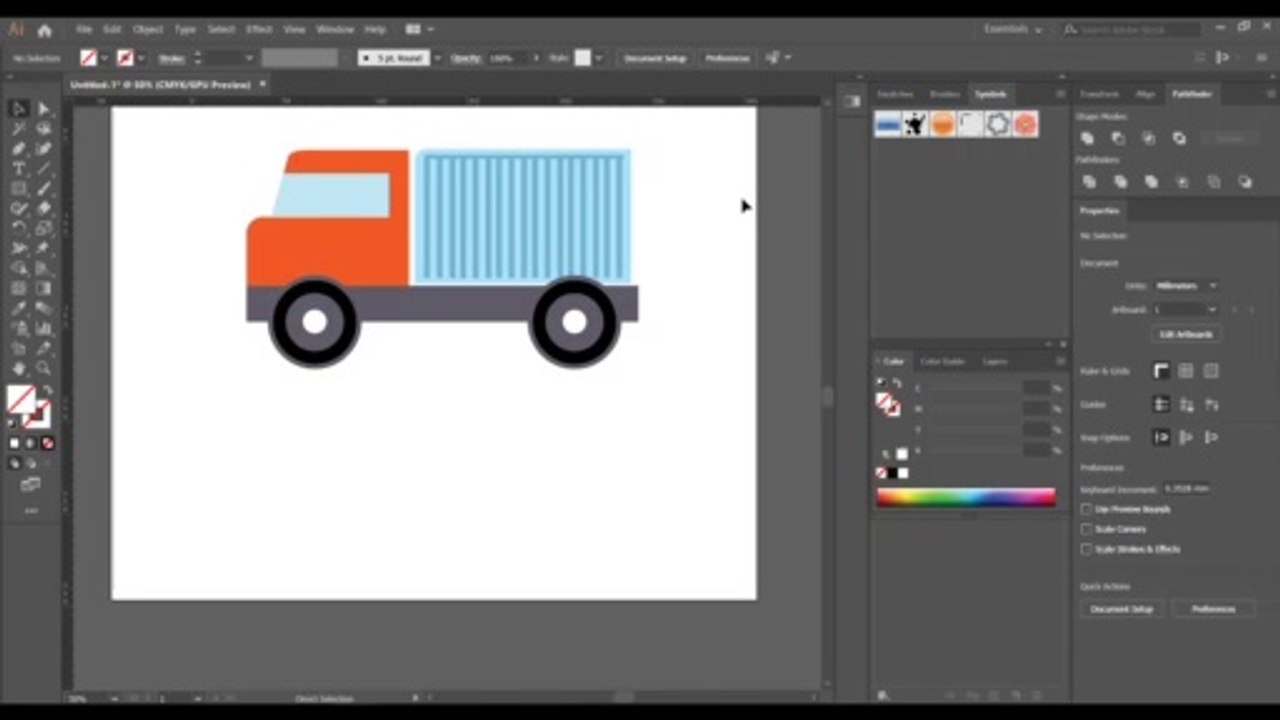1280x720 pixels.
Task: Select the Gradient tool
Action: [x=43, y=288]
